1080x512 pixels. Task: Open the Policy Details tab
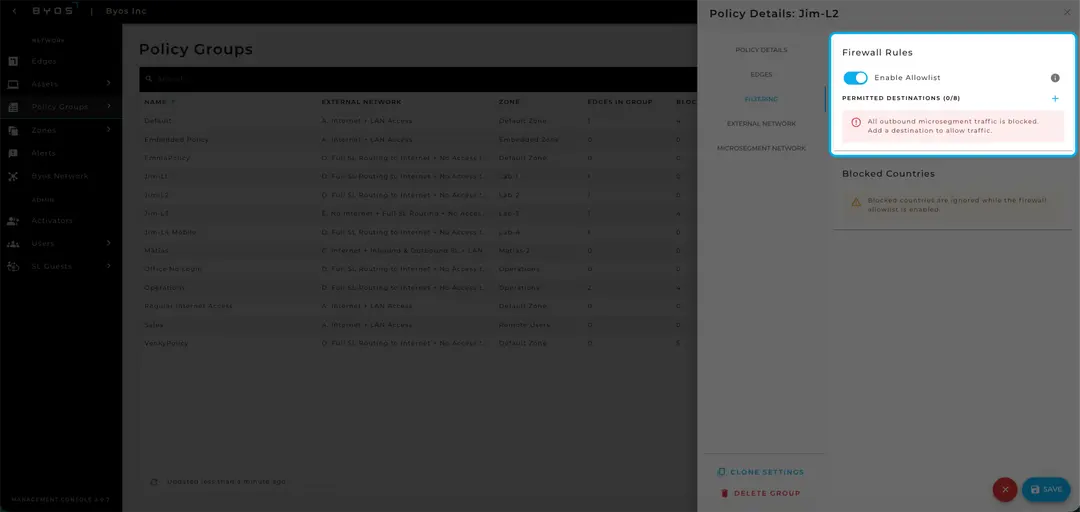[x=761, y=50]
